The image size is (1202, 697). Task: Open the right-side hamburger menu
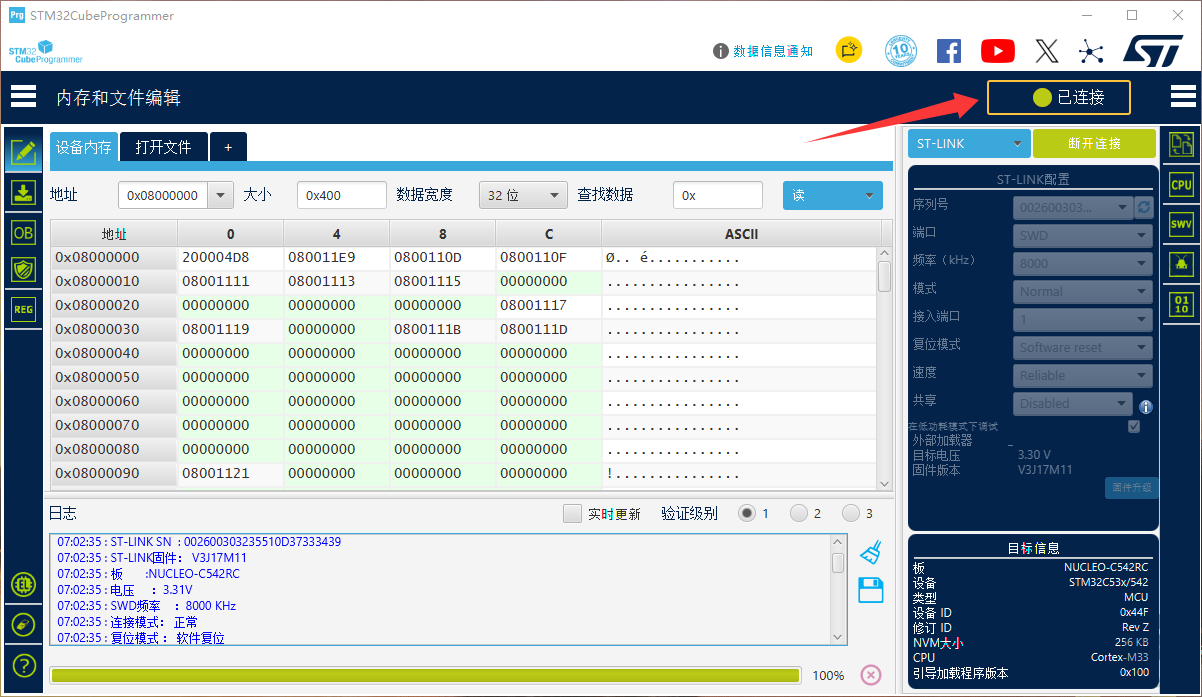[x=1183, y=96]
